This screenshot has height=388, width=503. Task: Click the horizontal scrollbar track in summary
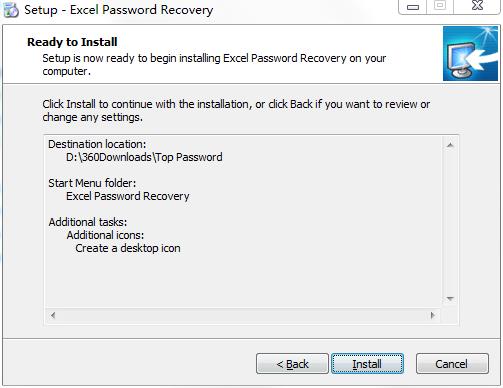(243, 315)
